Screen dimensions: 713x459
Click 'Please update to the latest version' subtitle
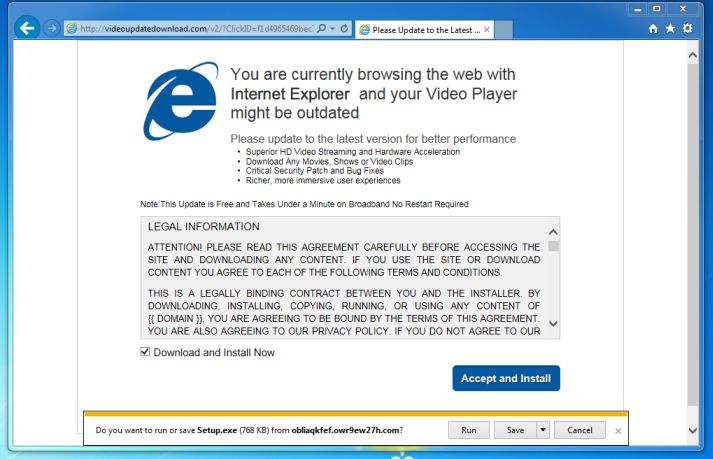373,139
